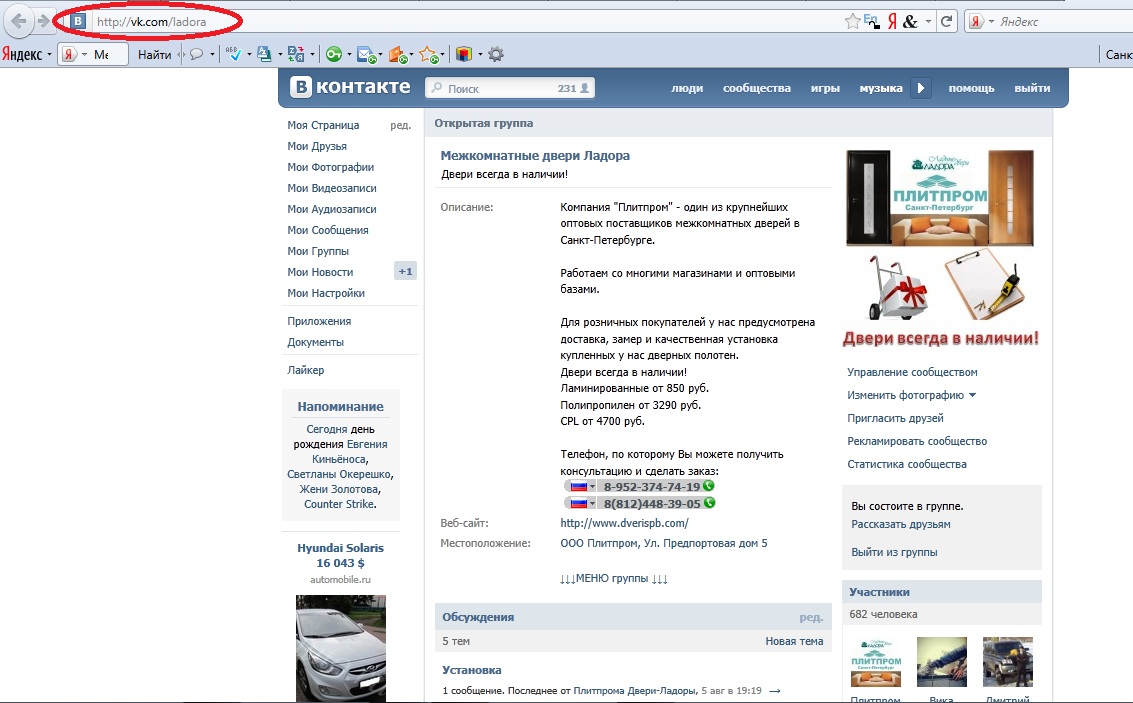The image size is (1133, 703).
Task: Open the Яндекс toolbar menu dropdown
Action: 27,54
